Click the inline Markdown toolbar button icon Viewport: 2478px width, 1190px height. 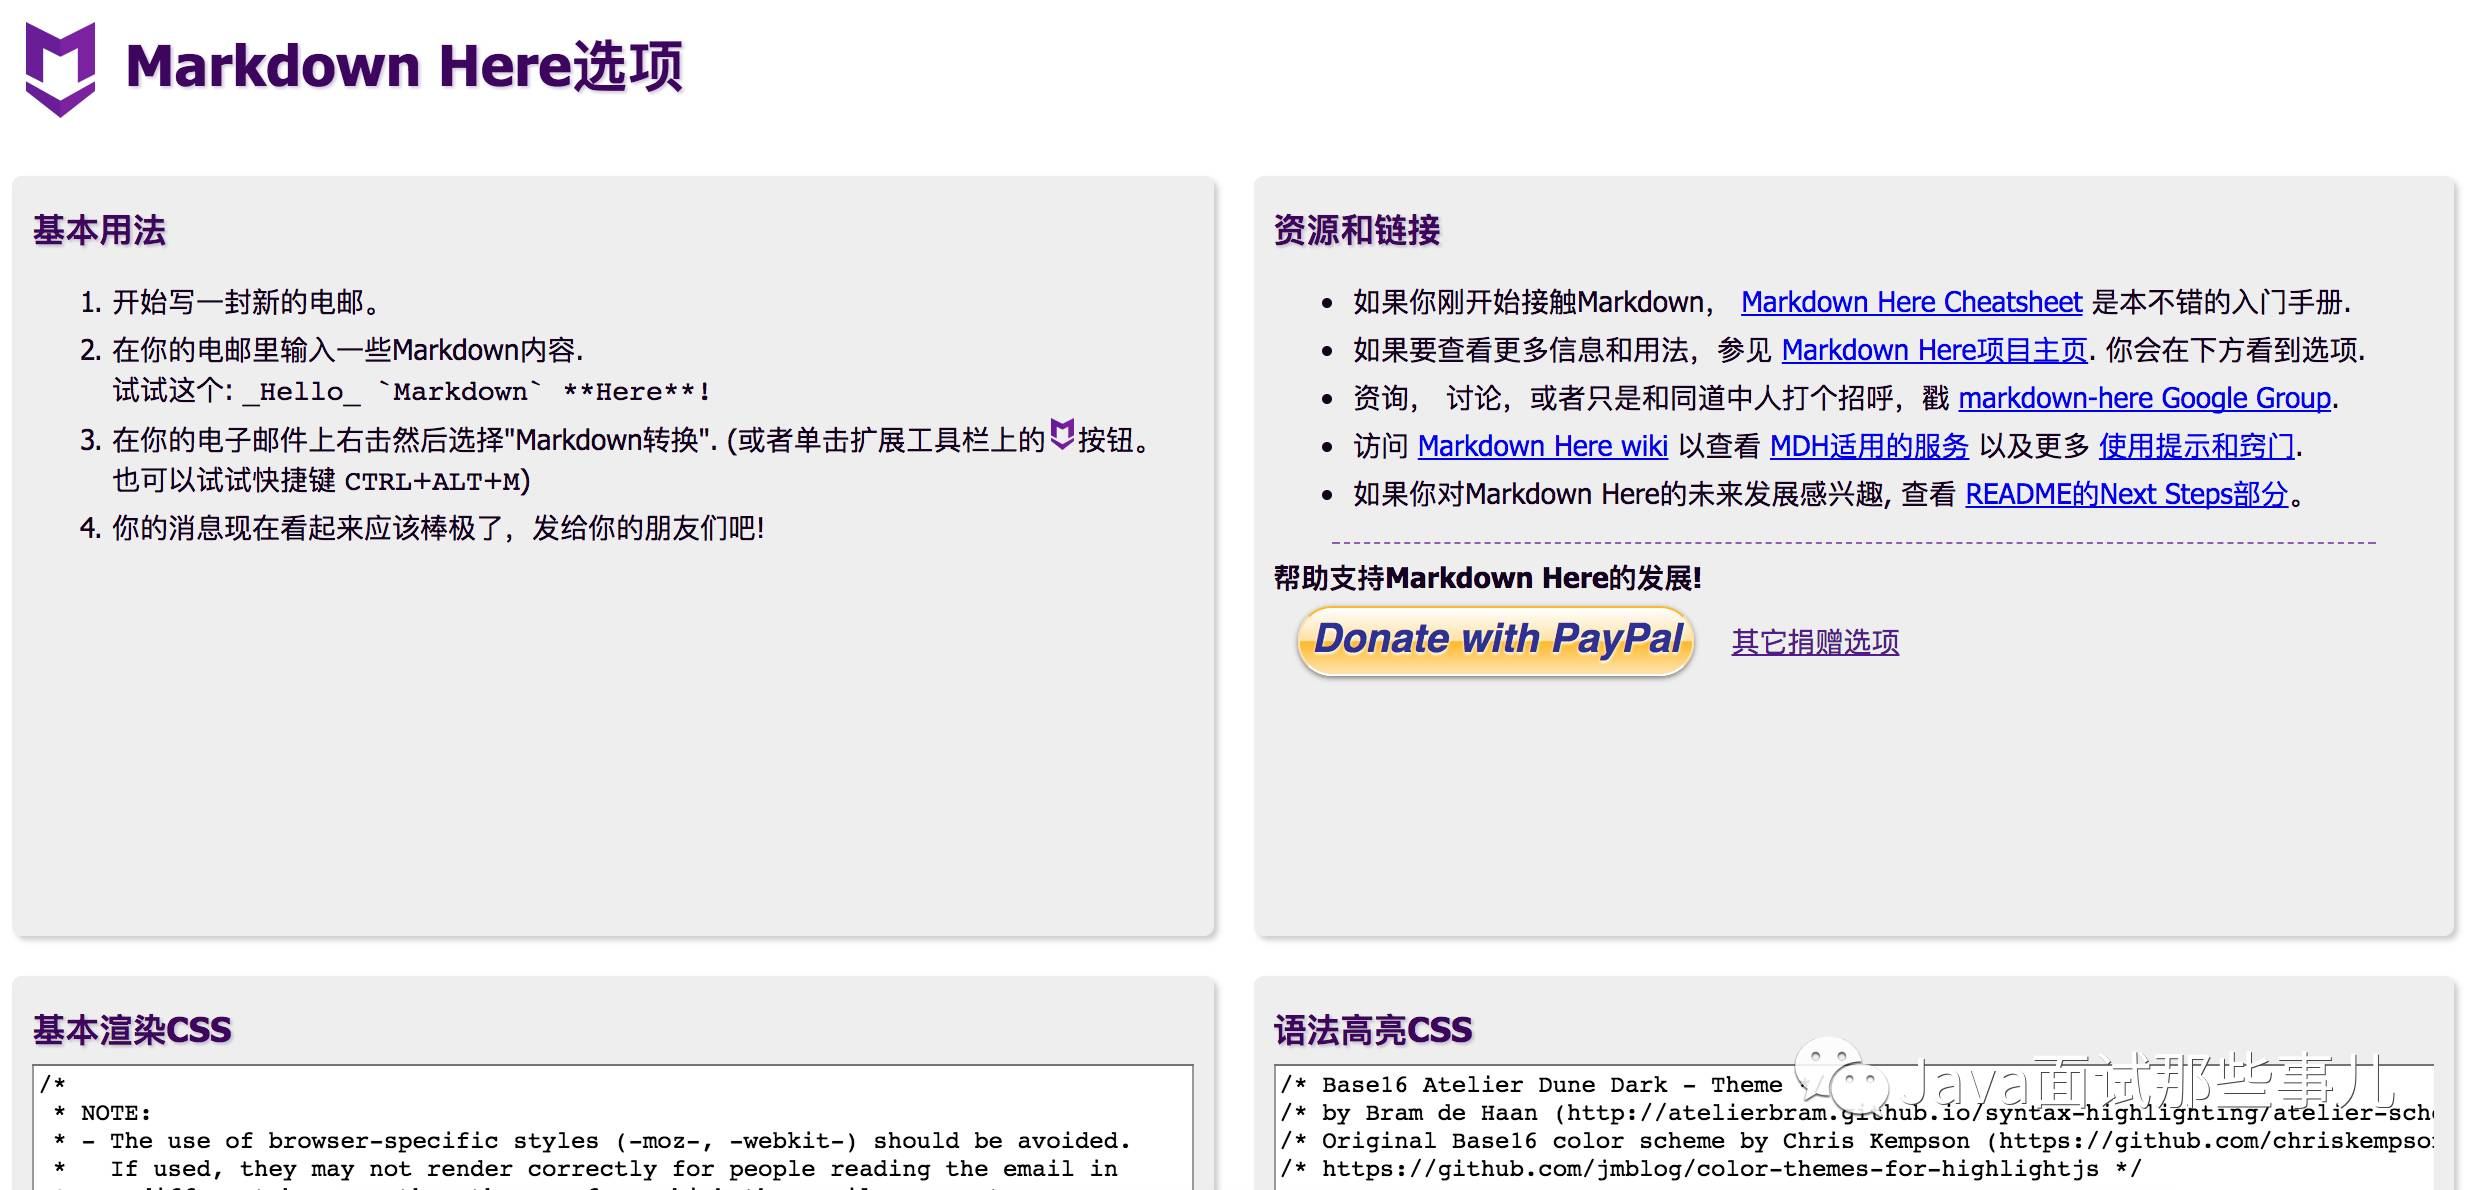pos(1062,435)
